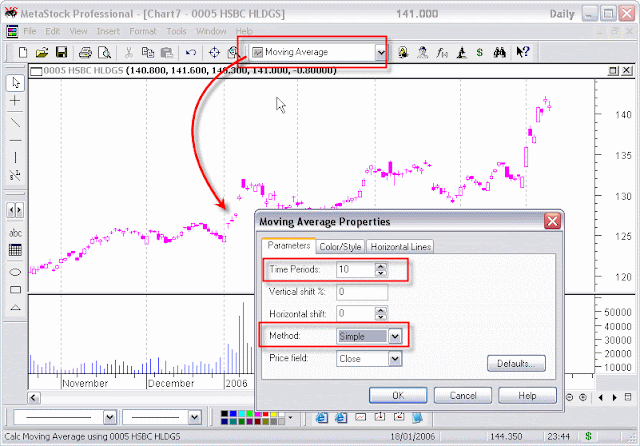The width and height of the screenshot is (640, 446).
Task: Click the Defaults... button
Action: coord(516,363)
